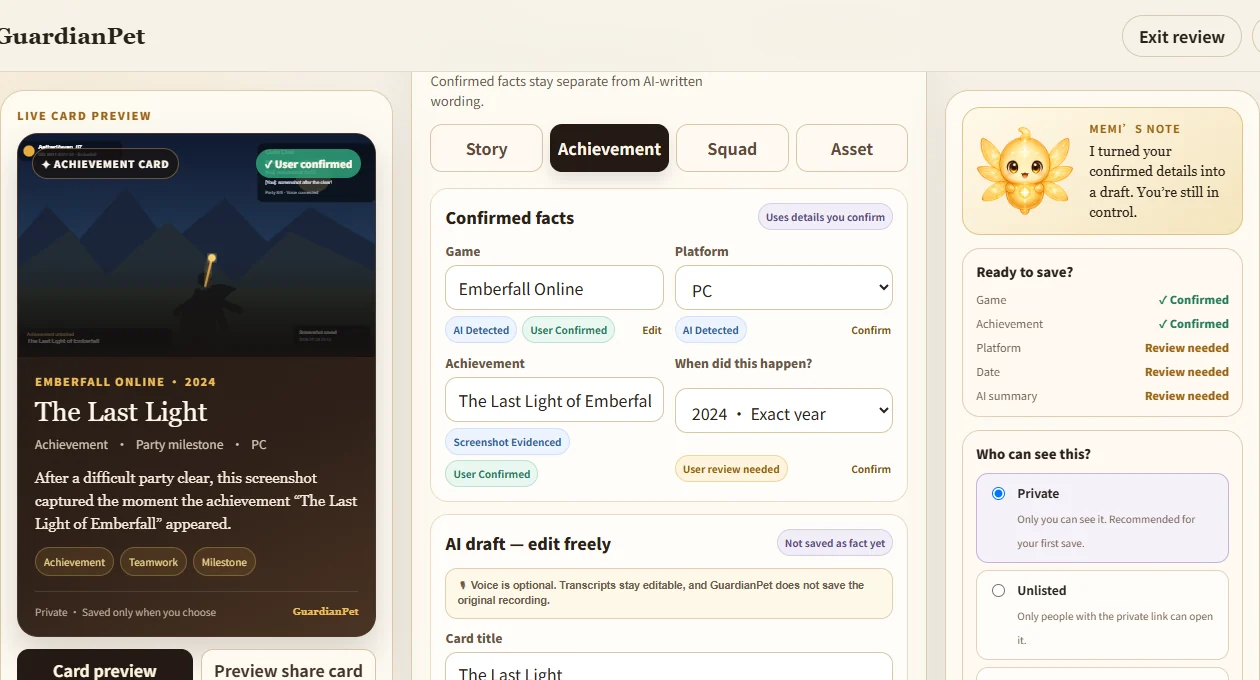
Task: Click The Last Light card heading
Action: 121,412
